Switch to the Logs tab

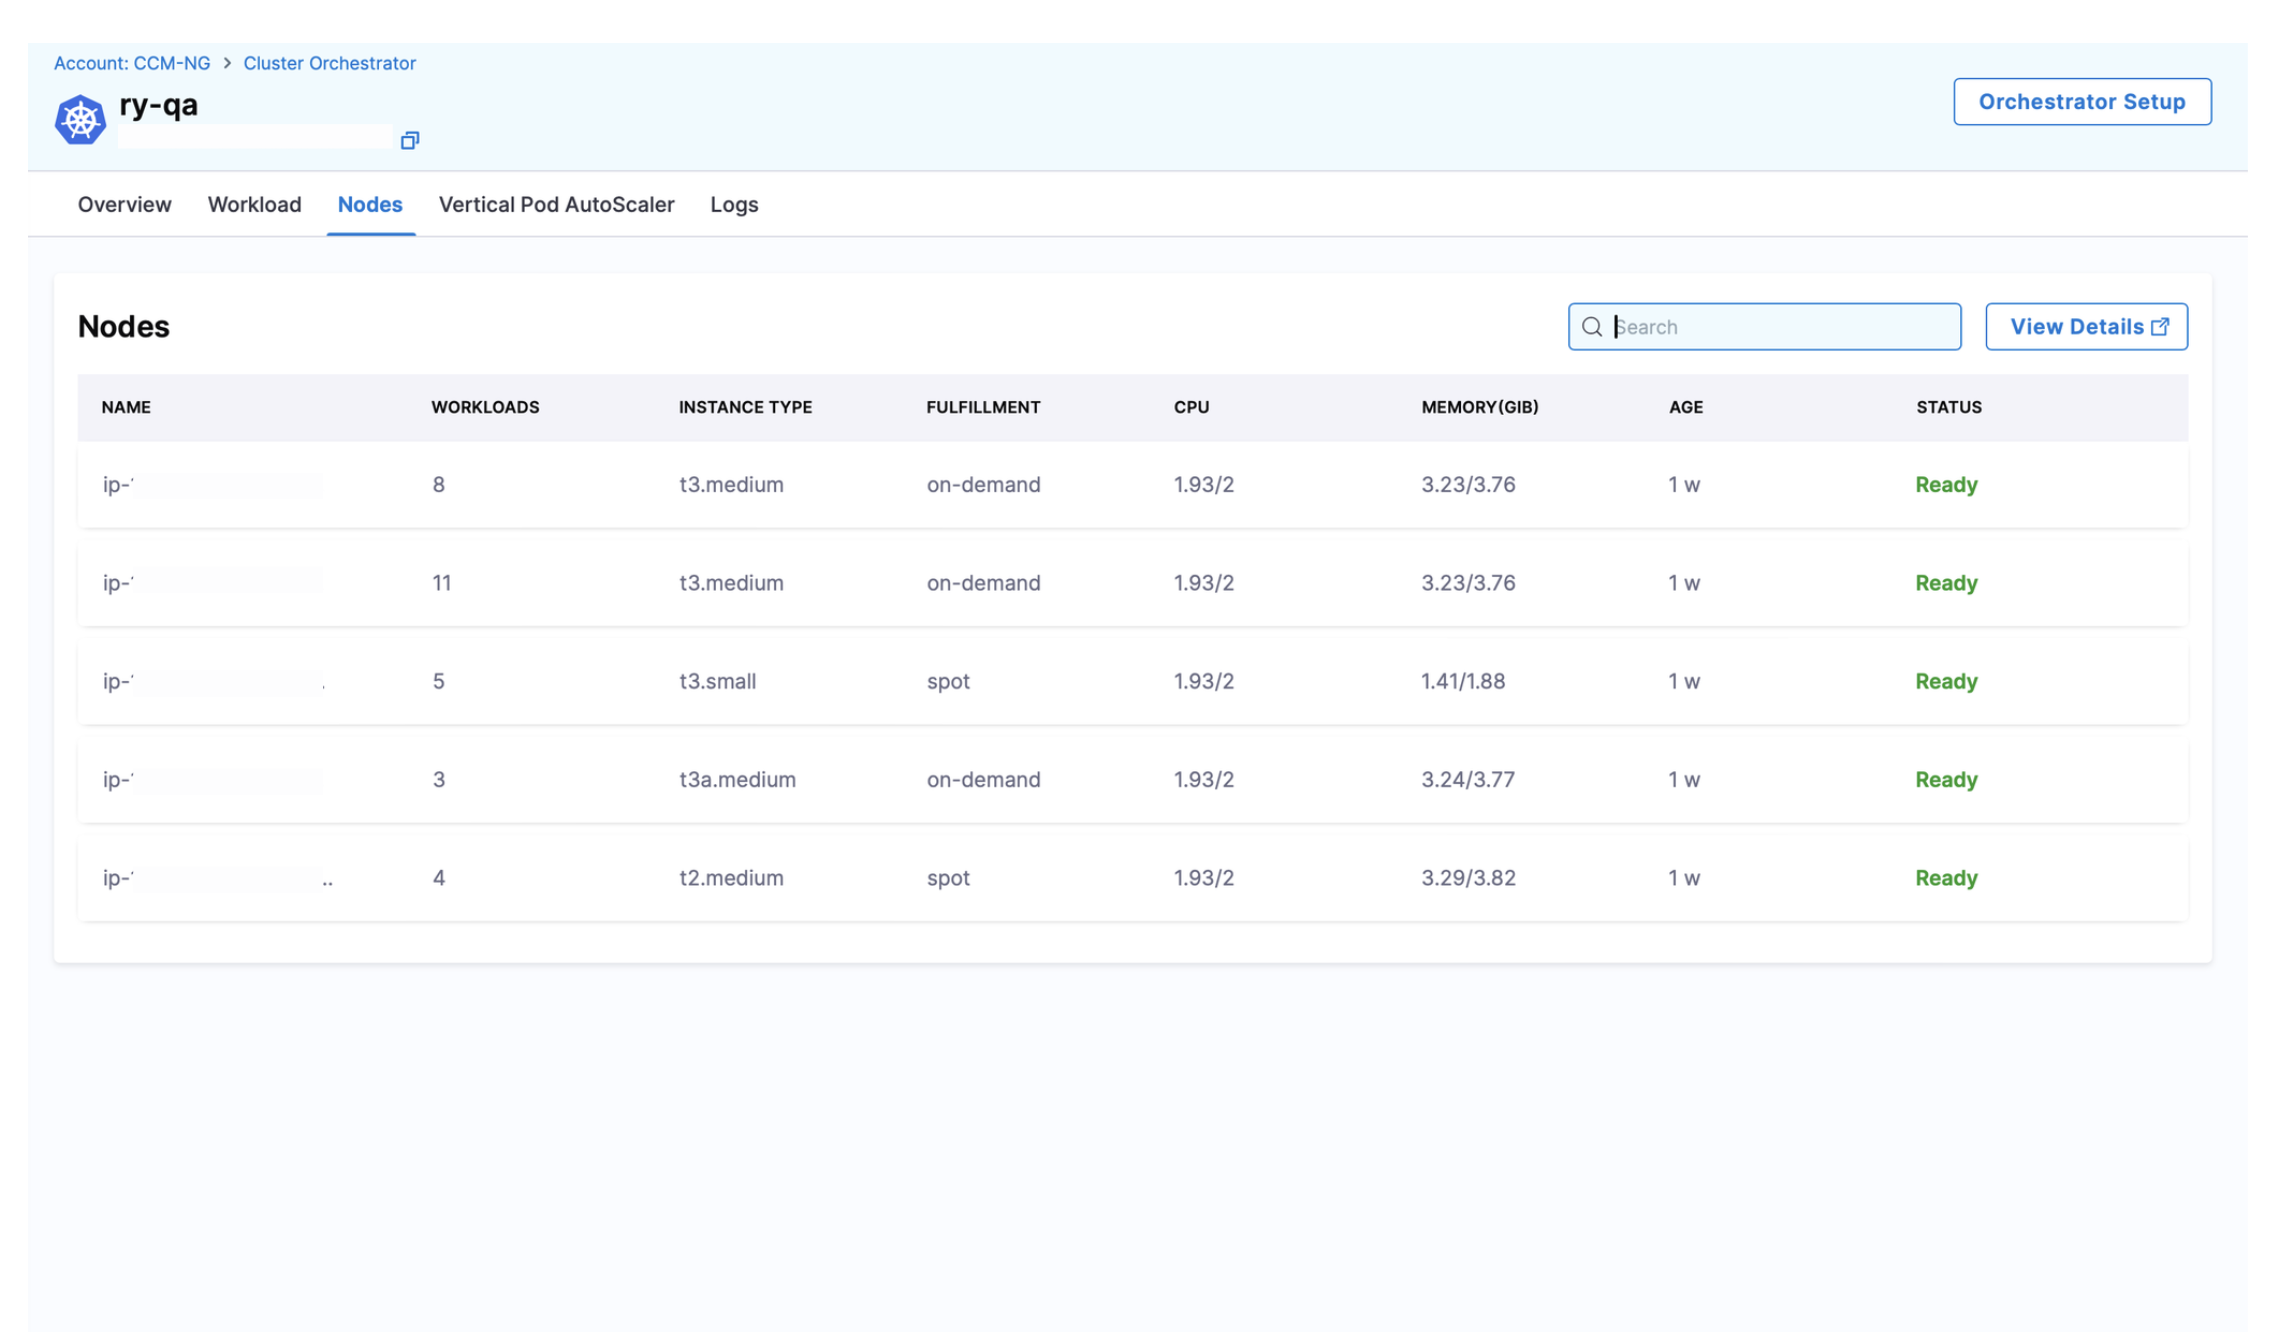[734, 204]
